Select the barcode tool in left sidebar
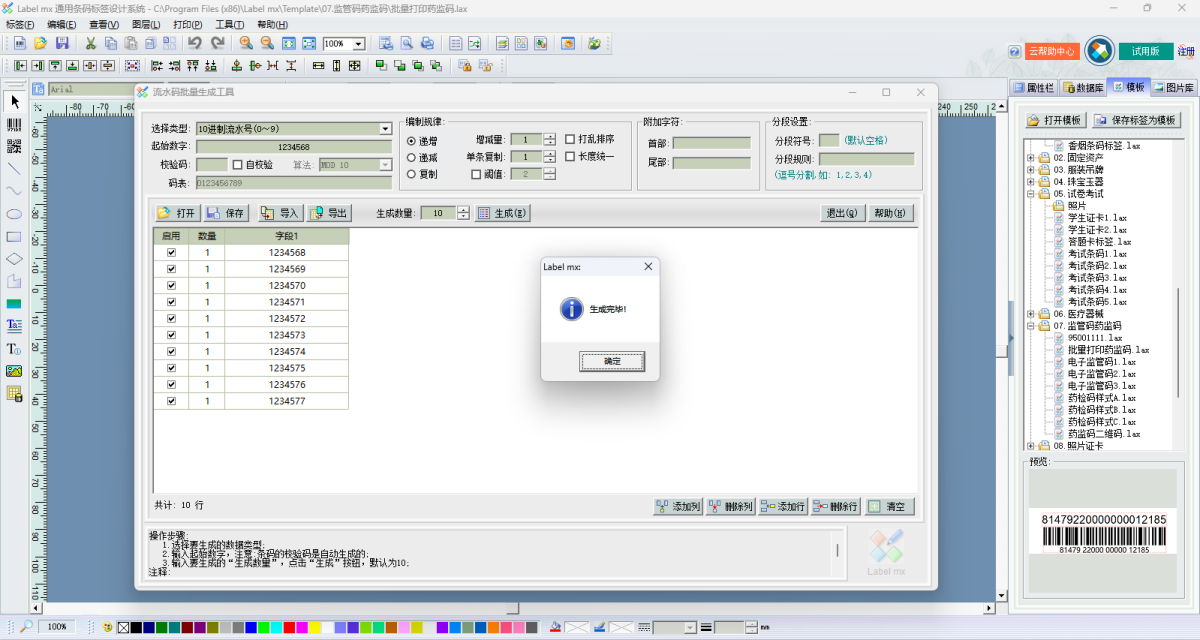Image resolution: width=1200 pixels, height=640 pixels. coord(14,125)
